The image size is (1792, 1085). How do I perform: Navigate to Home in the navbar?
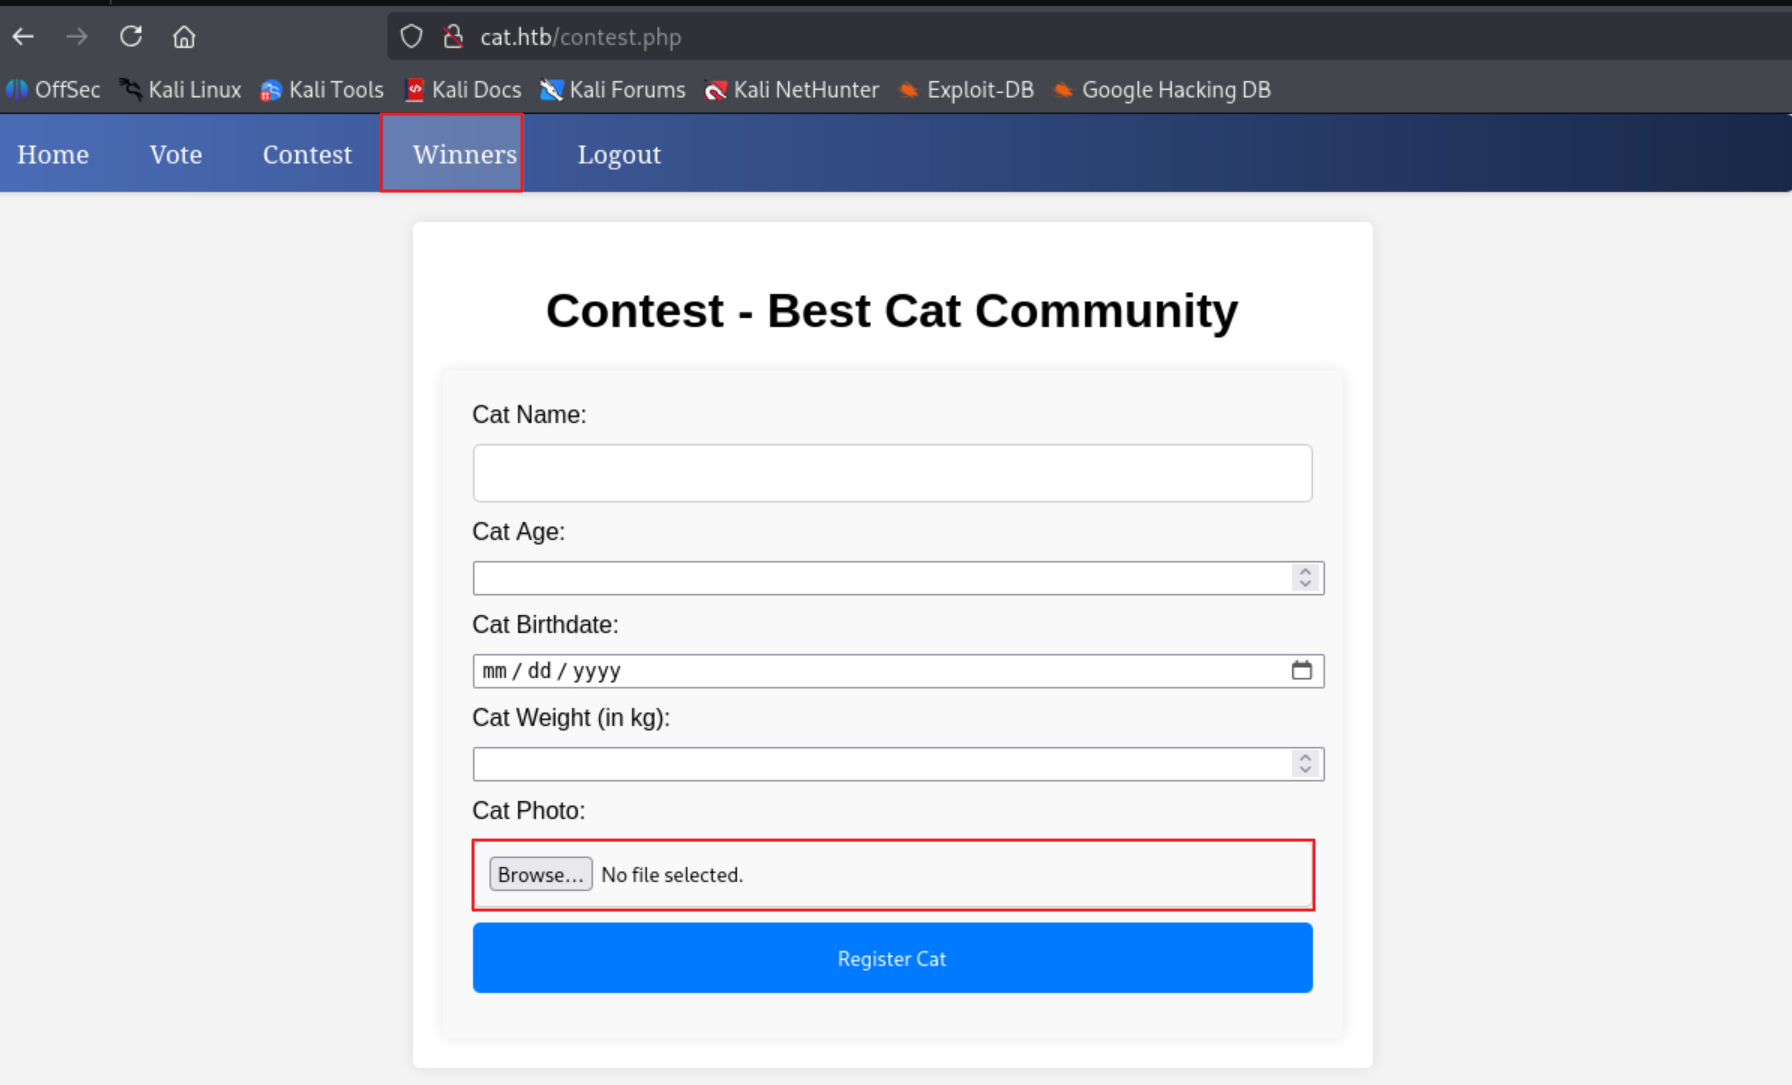click(53, 154)
